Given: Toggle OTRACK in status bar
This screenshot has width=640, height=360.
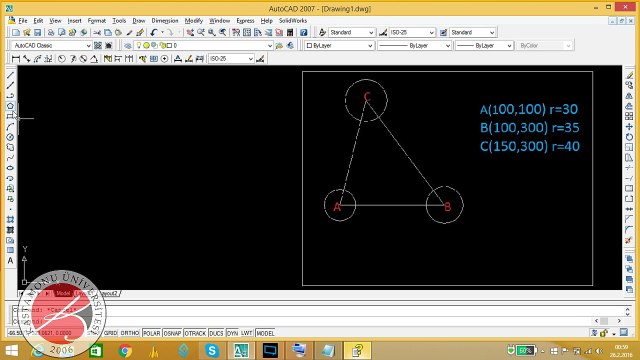Looking at the screenshot, I should pos(195,333).
